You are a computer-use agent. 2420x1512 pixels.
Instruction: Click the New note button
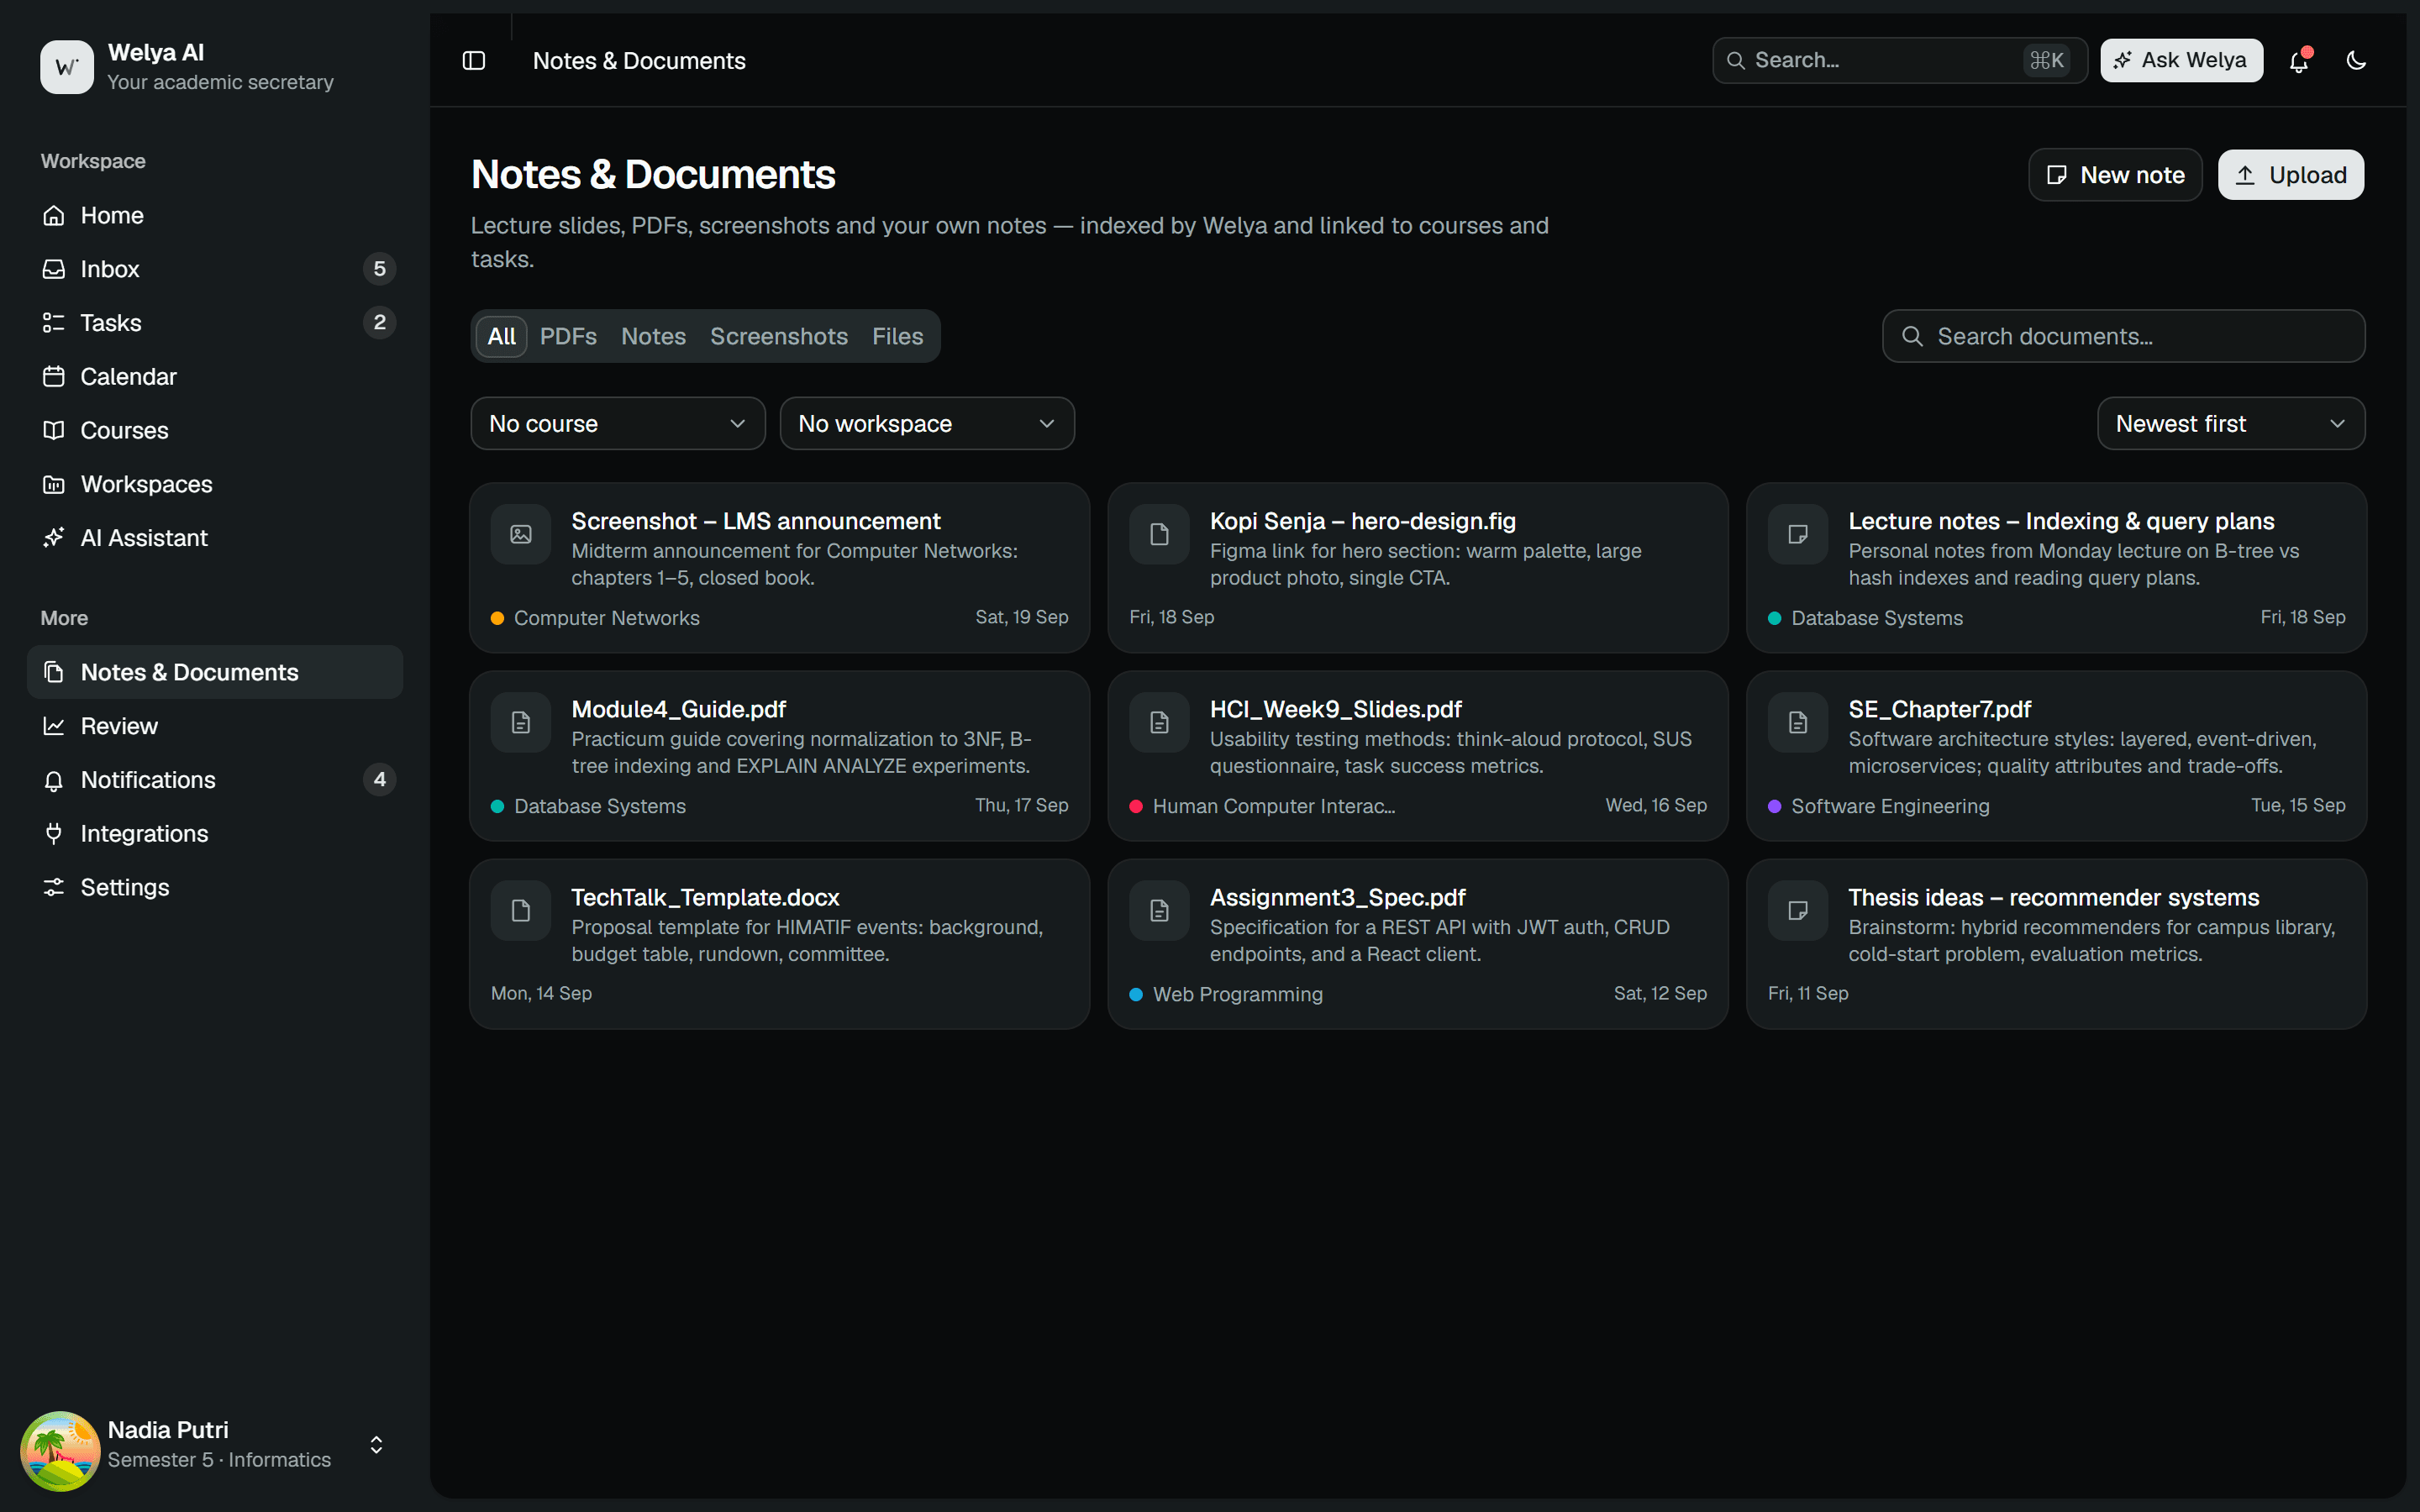[2115, 175]
